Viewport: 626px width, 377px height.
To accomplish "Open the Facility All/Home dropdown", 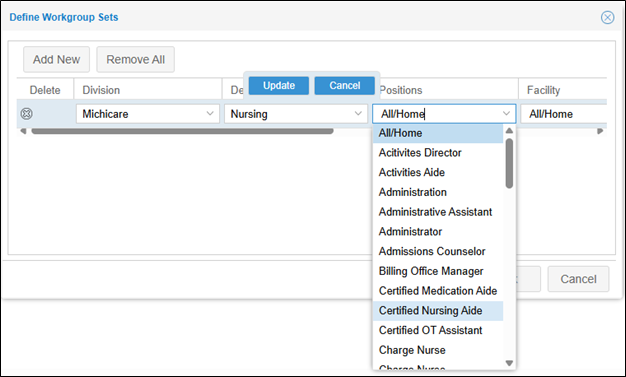I will pos(564,114).
